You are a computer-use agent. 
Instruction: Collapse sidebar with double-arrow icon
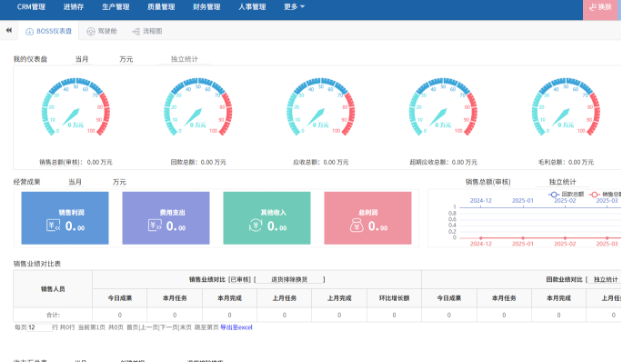[x=9, y=30]
